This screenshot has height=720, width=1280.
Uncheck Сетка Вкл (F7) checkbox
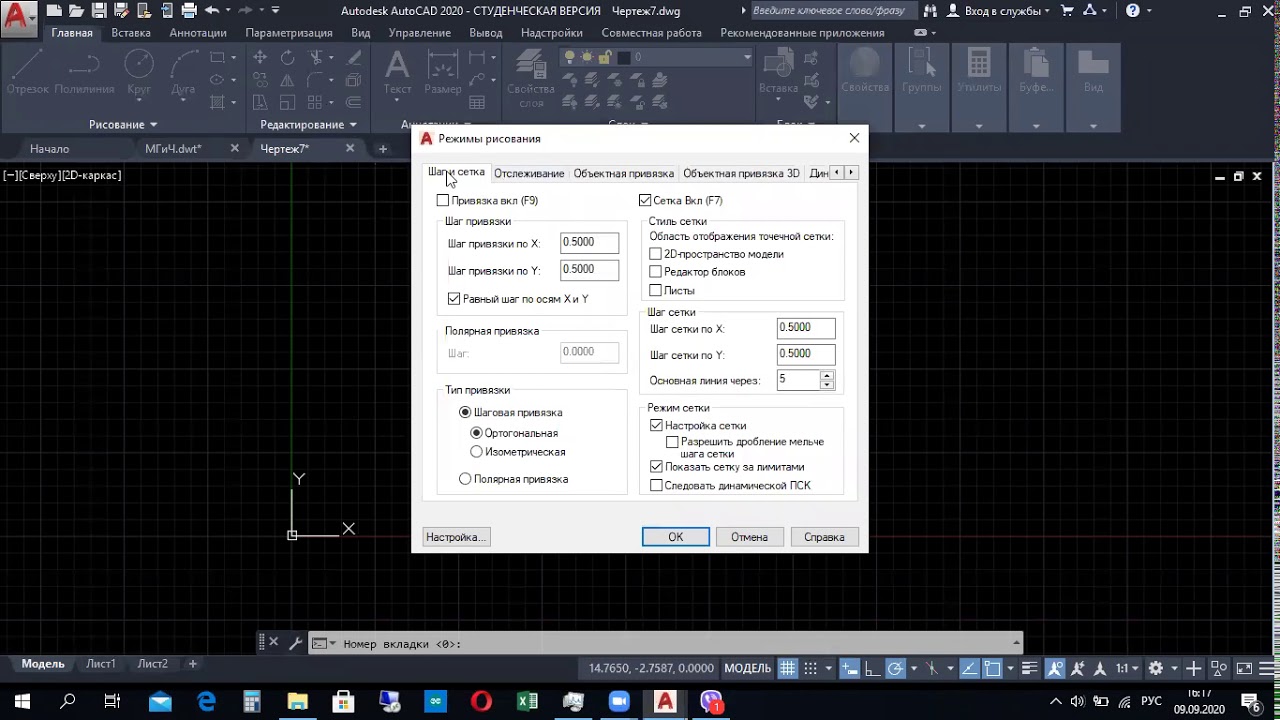pyautogui.click(x=645, y=201)
